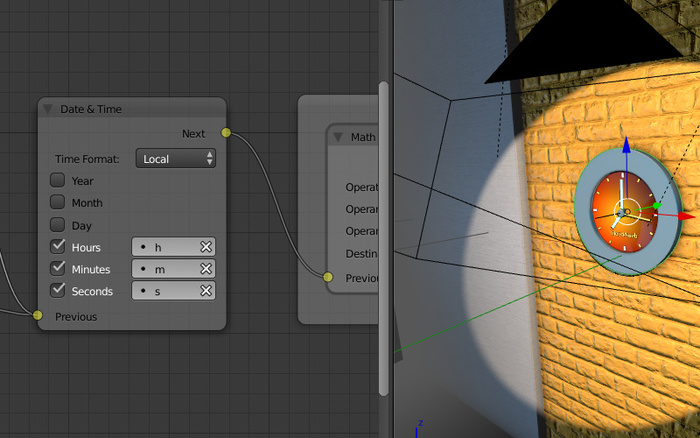The width and height of the screenshot is (700, 438).
Task: Click the Minutes text field containing m
Action: [165, 269]
